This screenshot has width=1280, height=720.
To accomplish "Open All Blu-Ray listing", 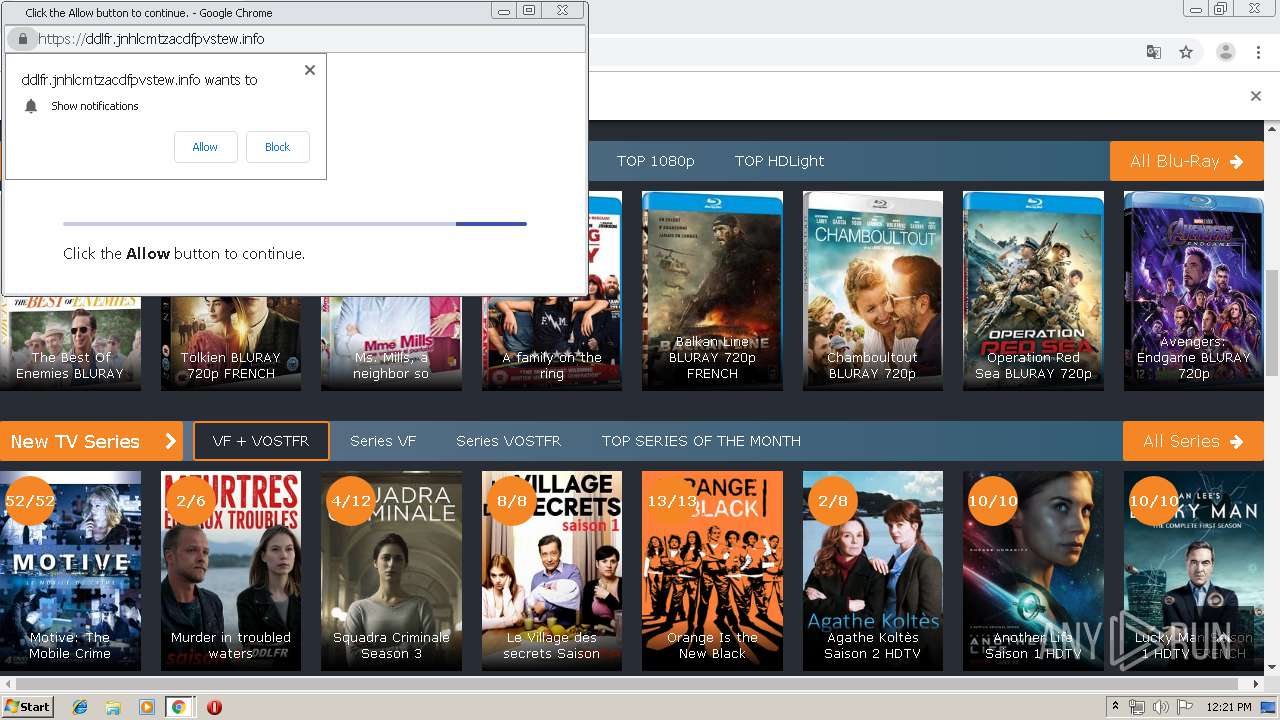I will pyautogui.click(x=1187, y=161).
